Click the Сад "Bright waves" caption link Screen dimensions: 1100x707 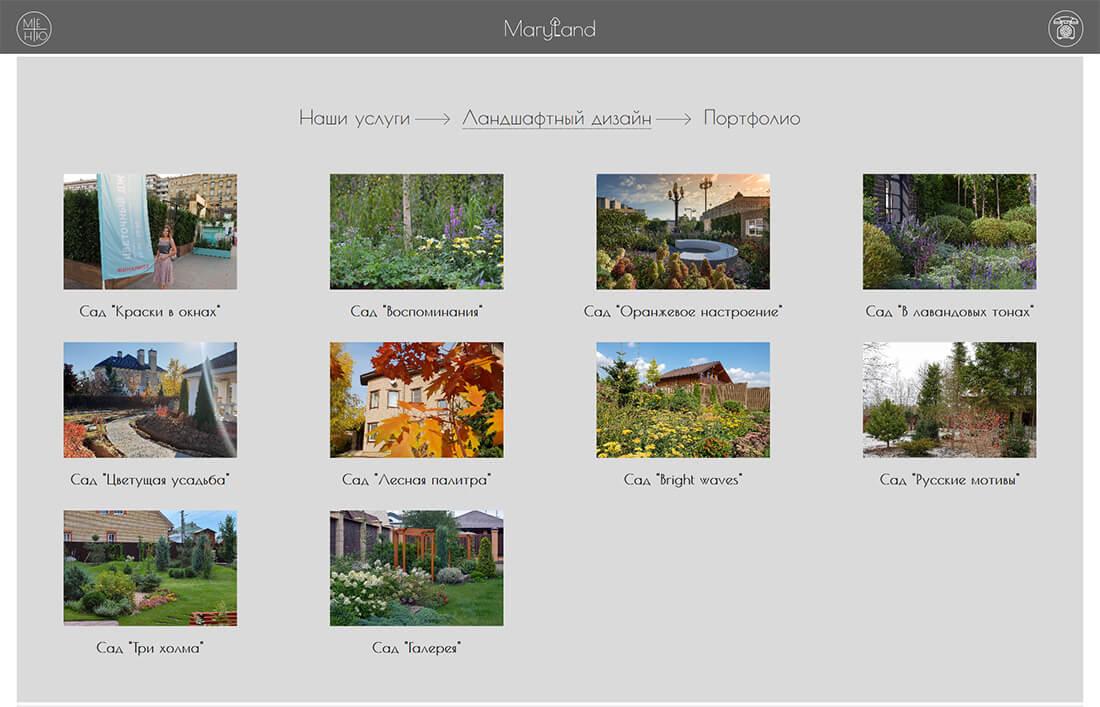point(683,480)
